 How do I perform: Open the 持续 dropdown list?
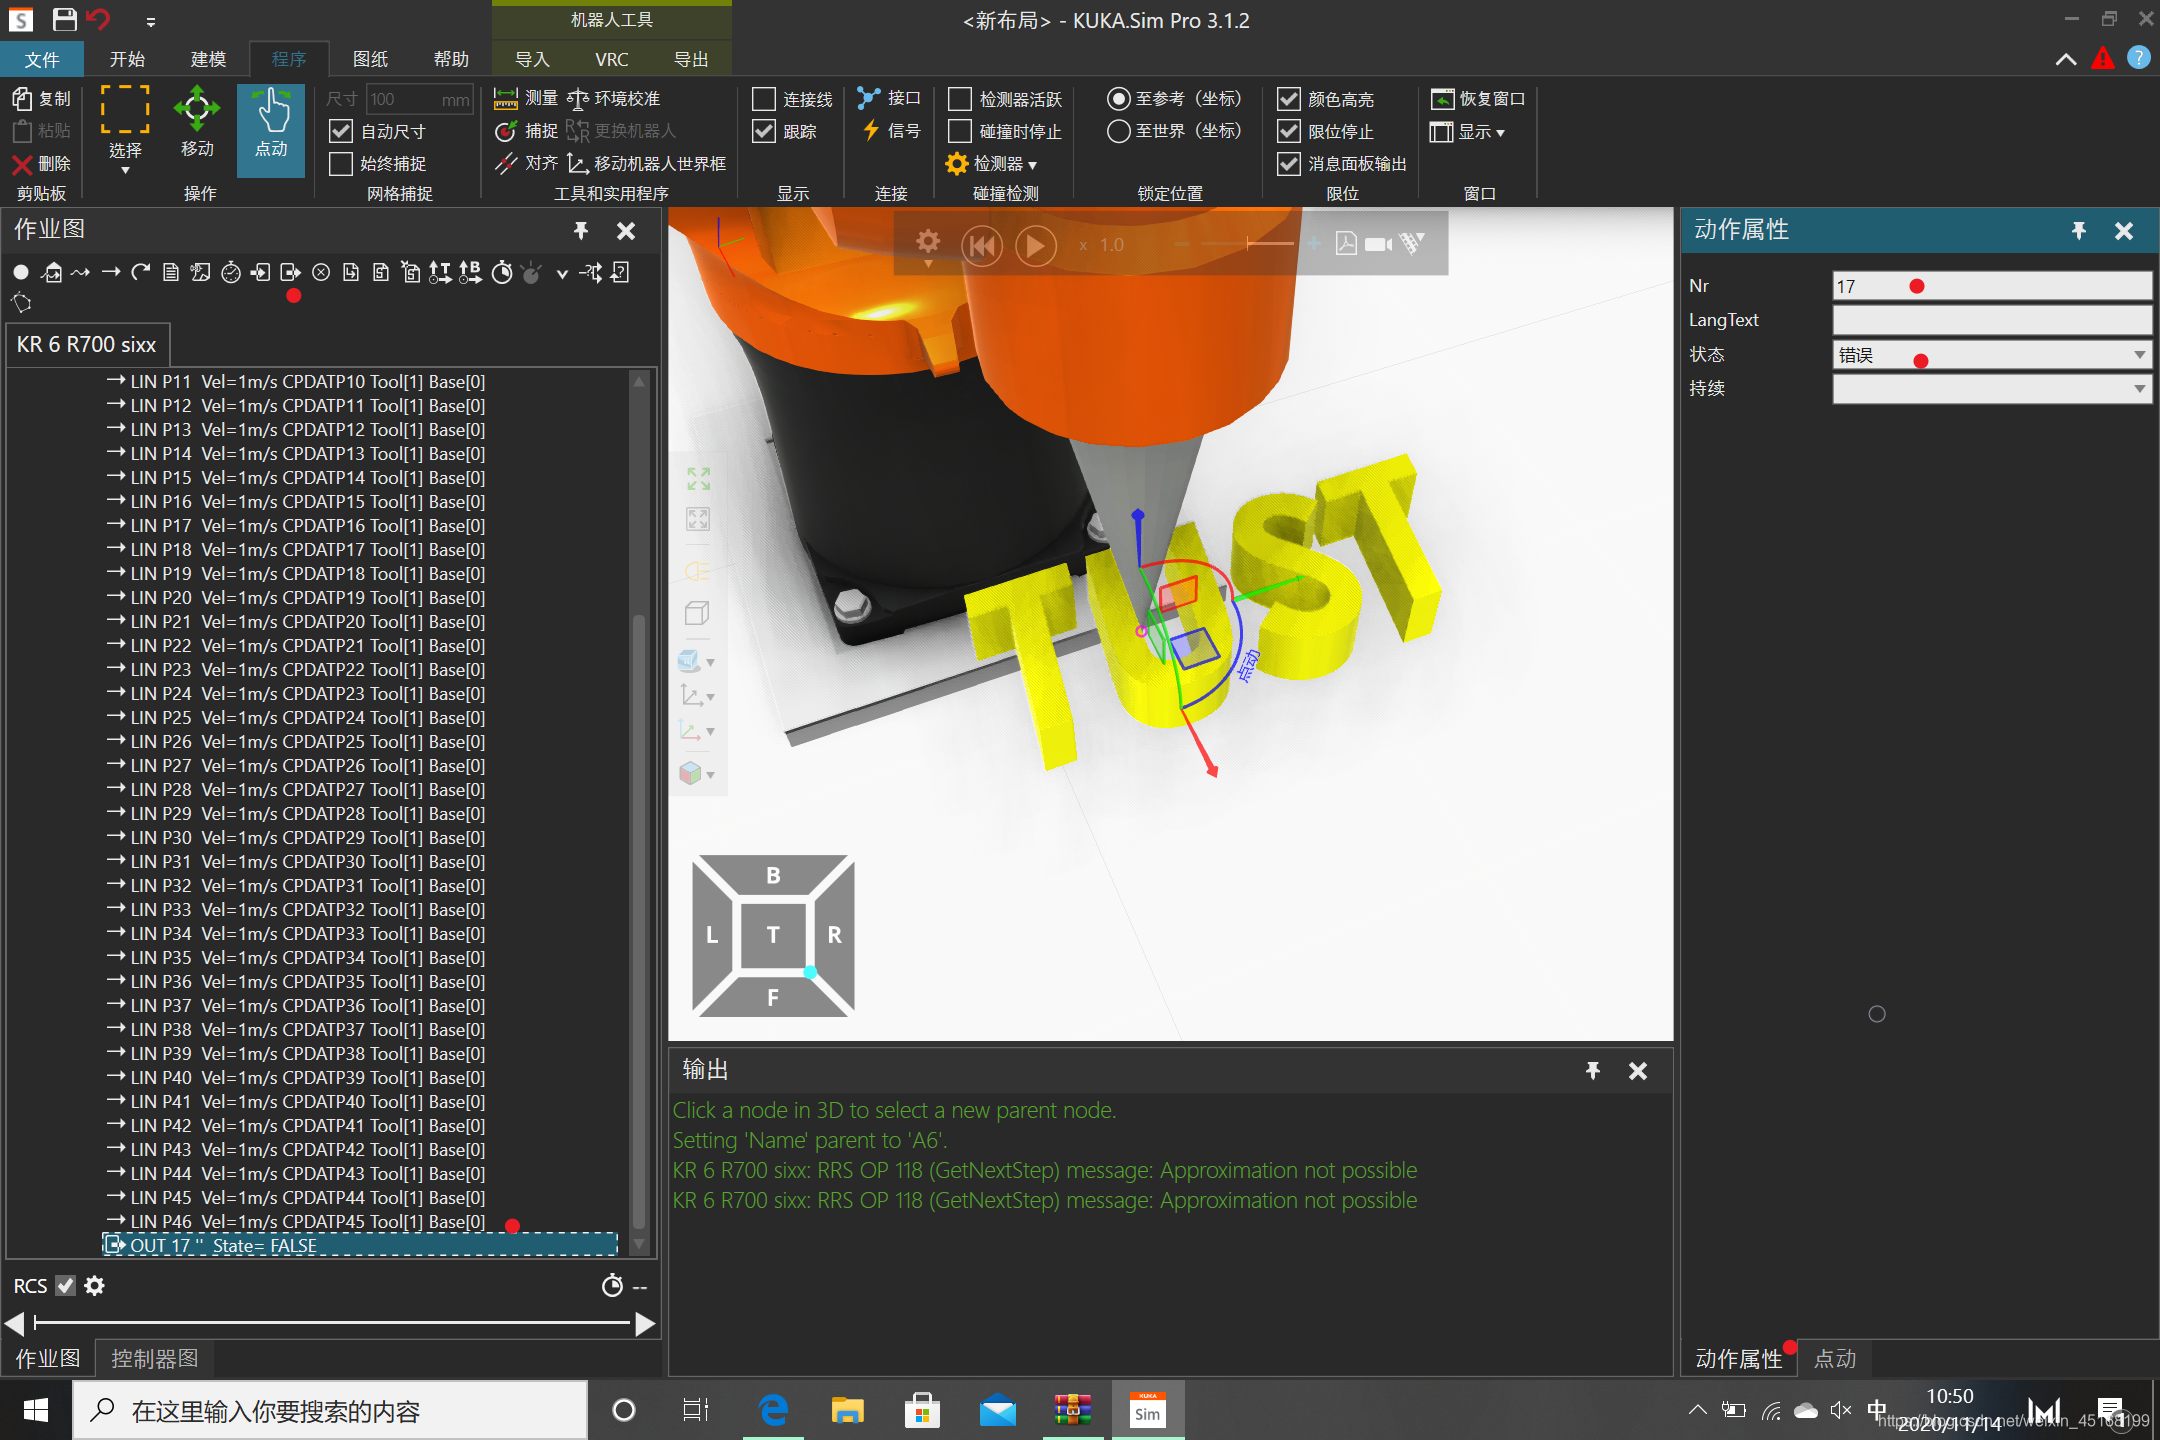pyautogui.click(x=2138, y=389)
